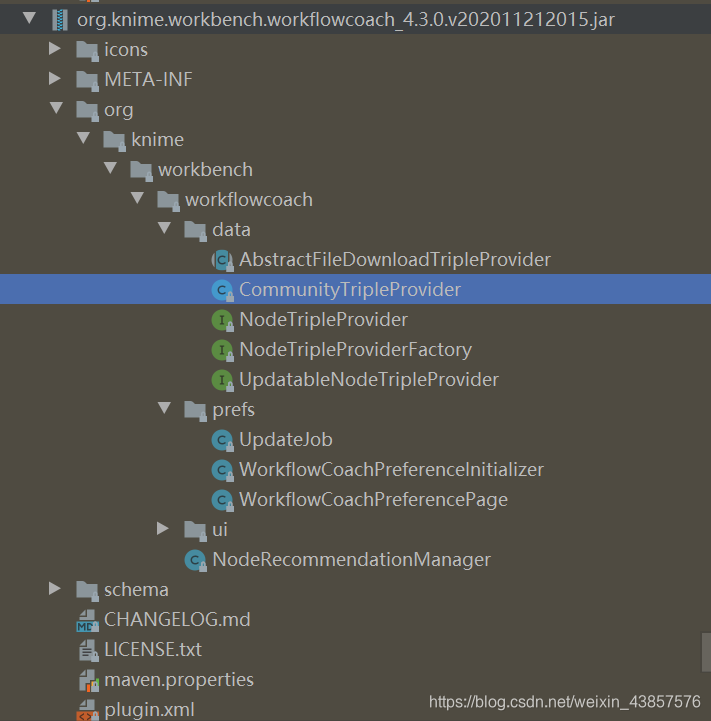
Task: Collapse the prefs folder arrow
Action: coord(165,408)
